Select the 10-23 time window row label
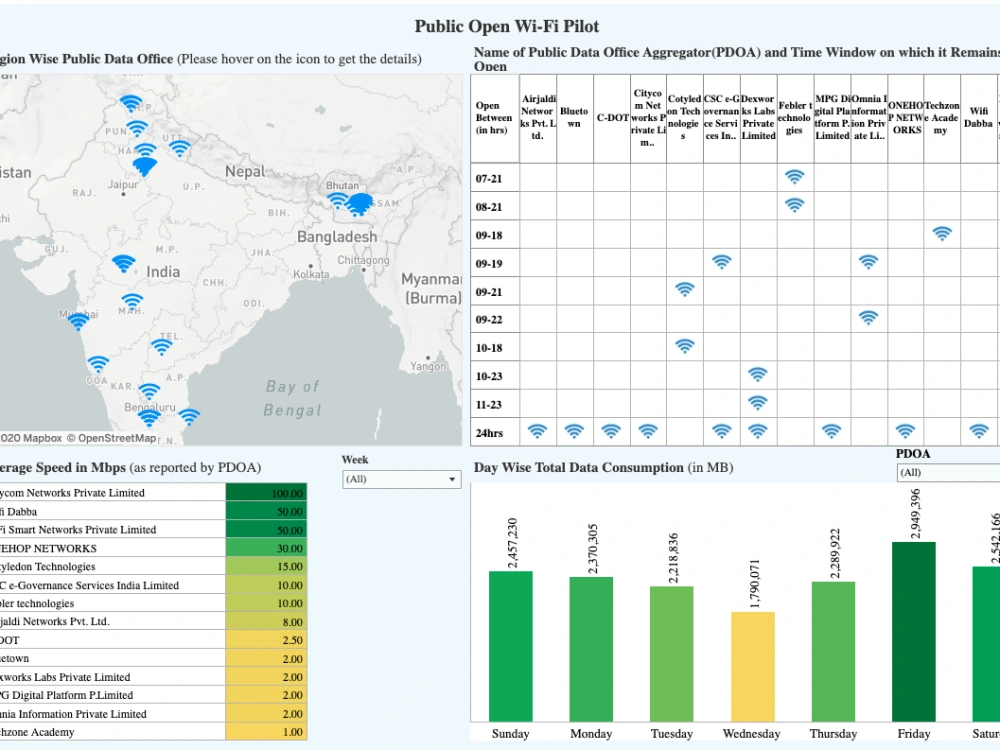Viewport: 1000px width, 750px height. (489, 376)
